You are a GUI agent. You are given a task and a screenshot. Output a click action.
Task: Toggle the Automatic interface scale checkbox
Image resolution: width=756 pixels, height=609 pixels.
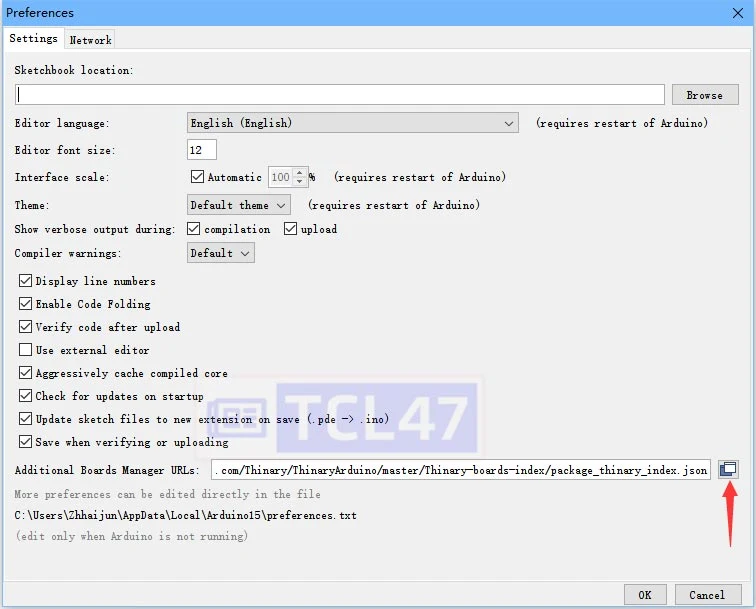pyautogui.click(x=197, y=177)
